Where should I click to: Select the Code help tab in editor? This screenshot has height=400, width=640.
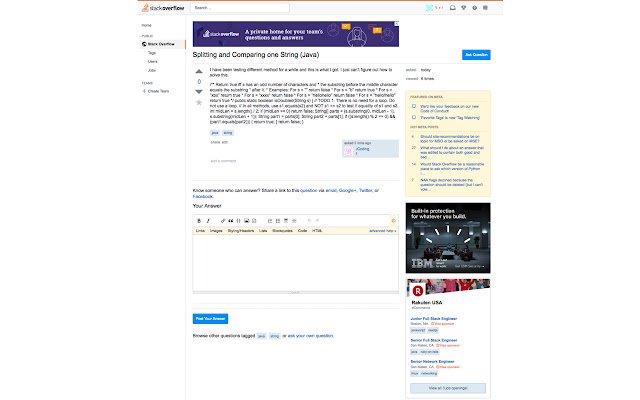pyautogui.click(x=302, y=231)
